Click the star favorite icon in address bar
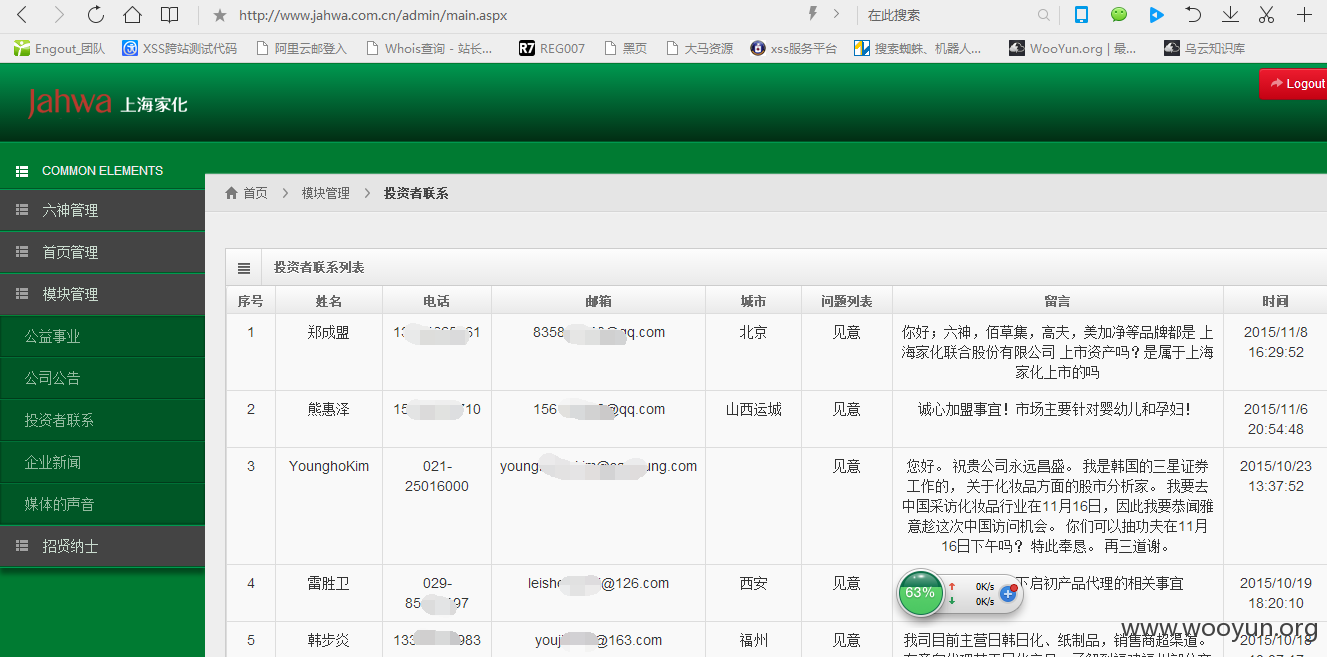The width and height of the screenshot is (1327, 657). (219, 15)
